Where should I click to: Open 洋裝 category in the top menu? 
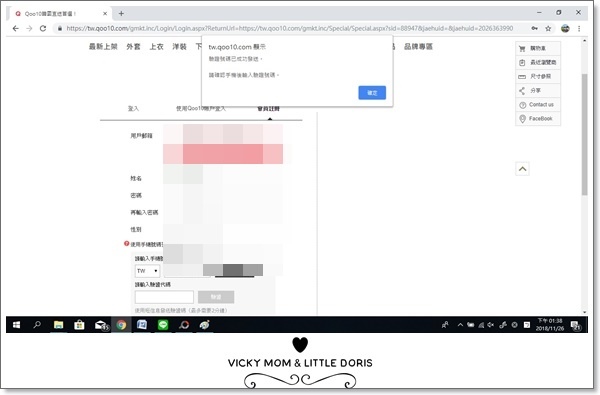click(x=179, y=47)
